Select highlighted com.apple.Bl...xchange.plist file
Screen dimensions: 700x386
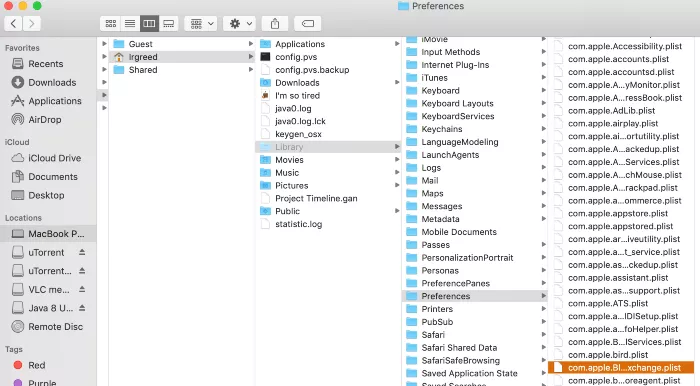coord(622,368)
